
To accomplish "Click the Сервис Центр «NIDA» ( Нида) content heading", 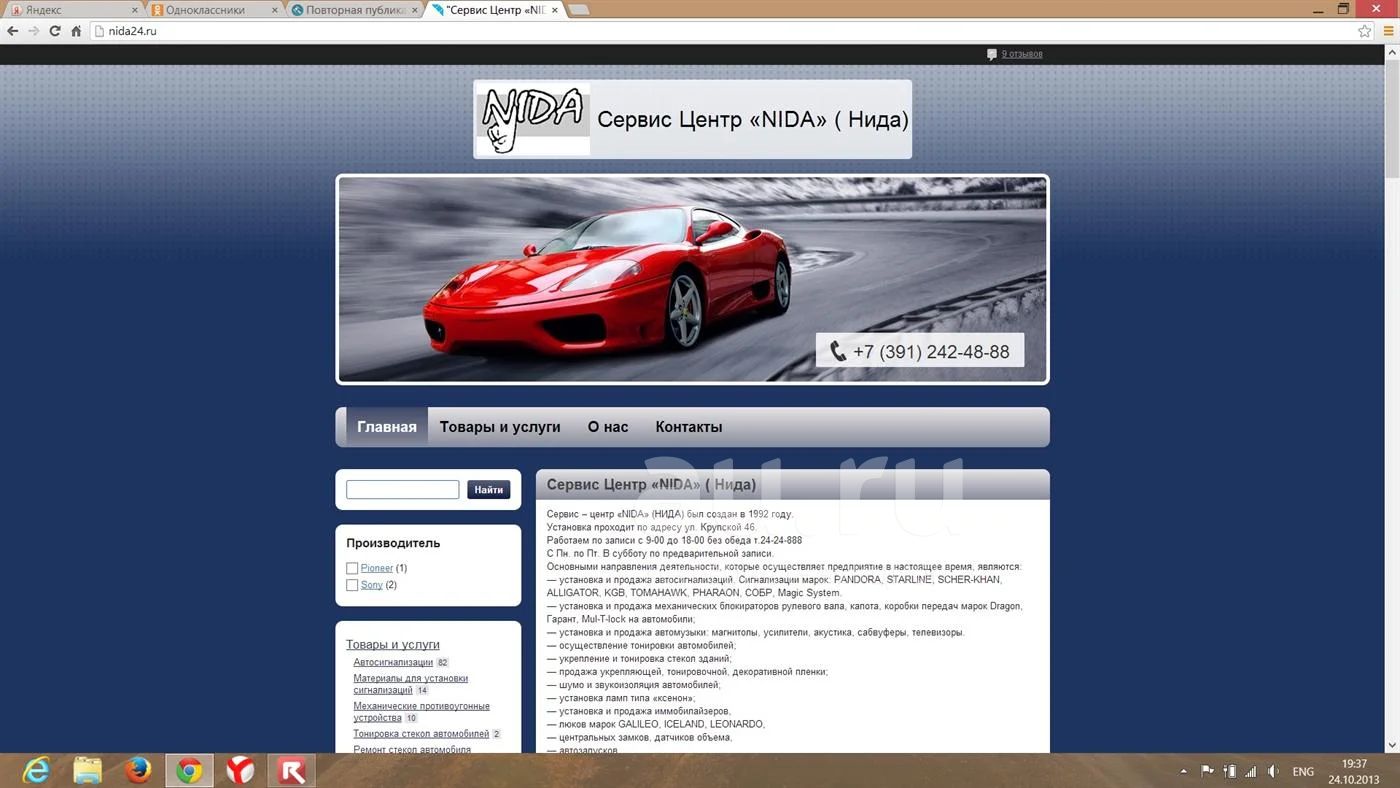I will click(651, 485).
